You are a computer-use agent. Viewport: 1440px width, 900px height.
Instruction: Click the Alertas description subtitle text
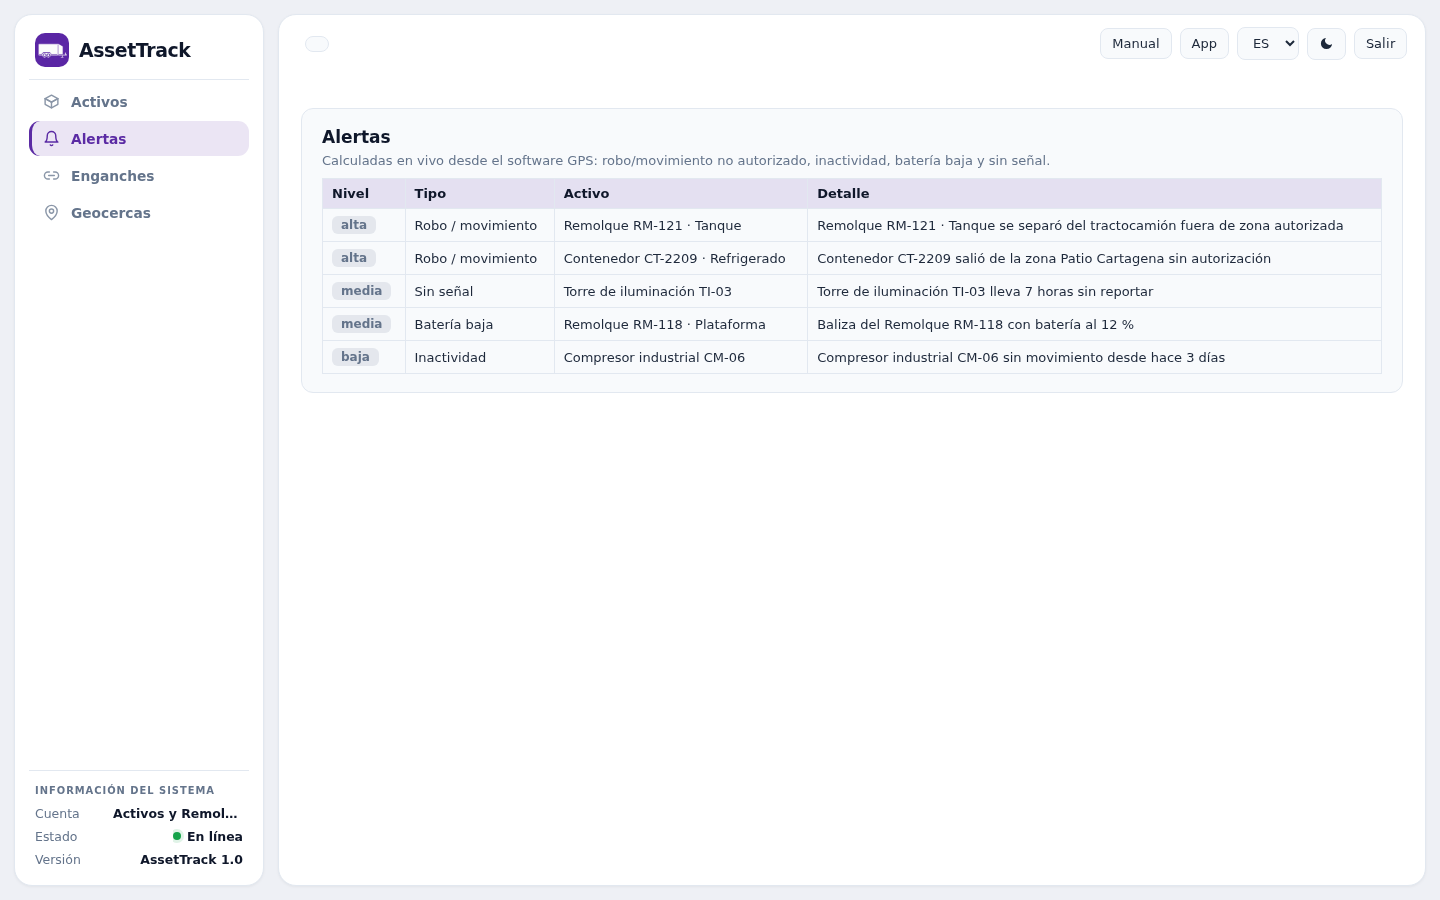686,161
